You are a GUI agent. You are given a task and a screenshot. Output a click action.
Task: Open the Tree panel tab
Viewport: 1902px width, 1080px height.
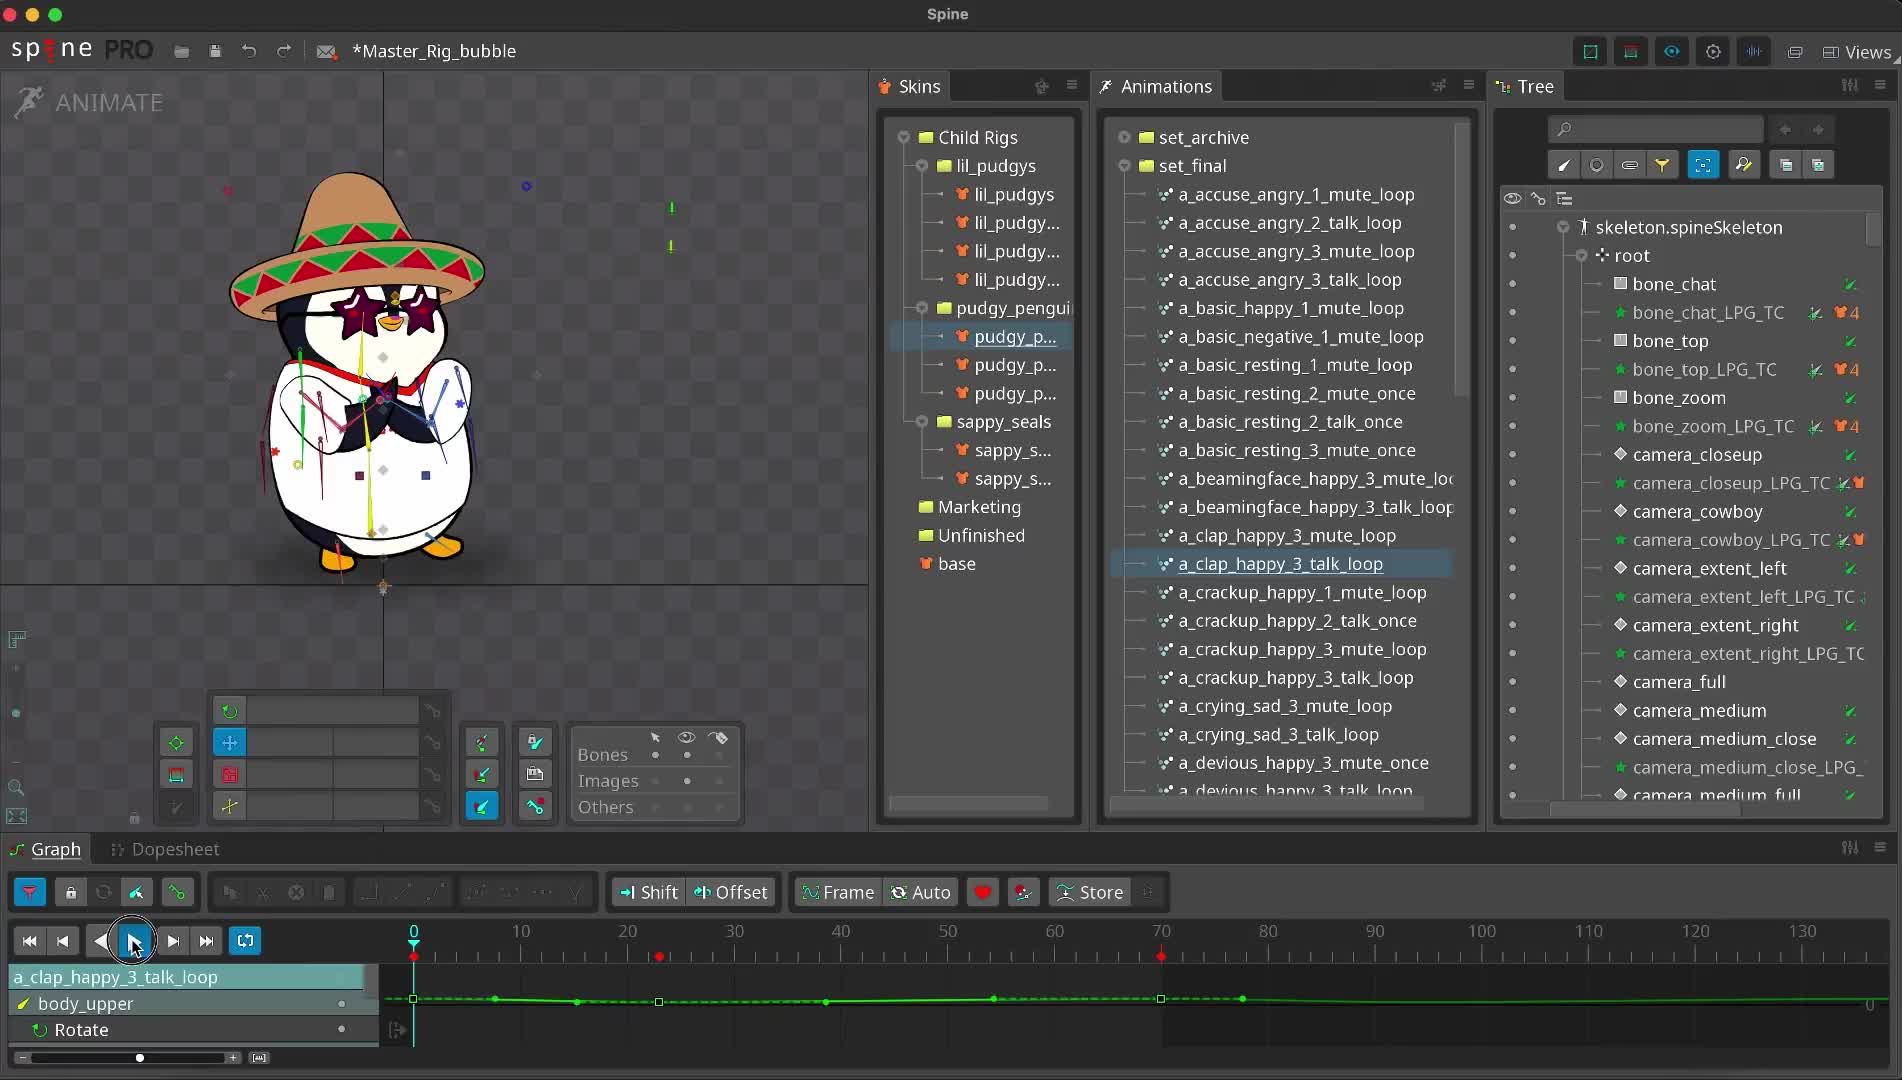click(x=1524, y=86)
